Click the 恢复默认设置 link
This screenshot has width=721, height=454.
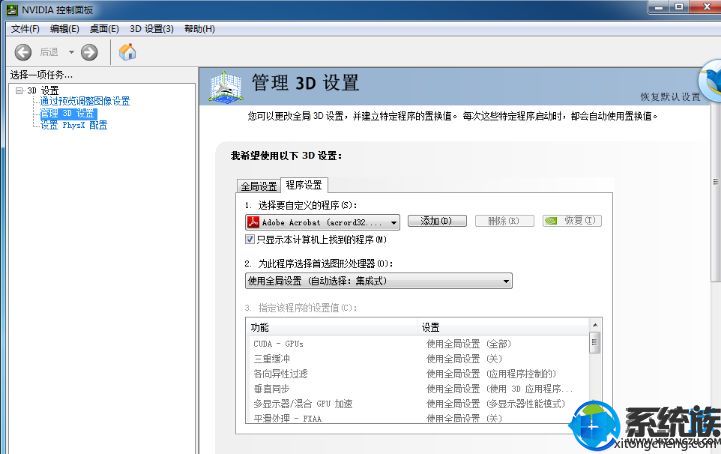coord(670,97)
